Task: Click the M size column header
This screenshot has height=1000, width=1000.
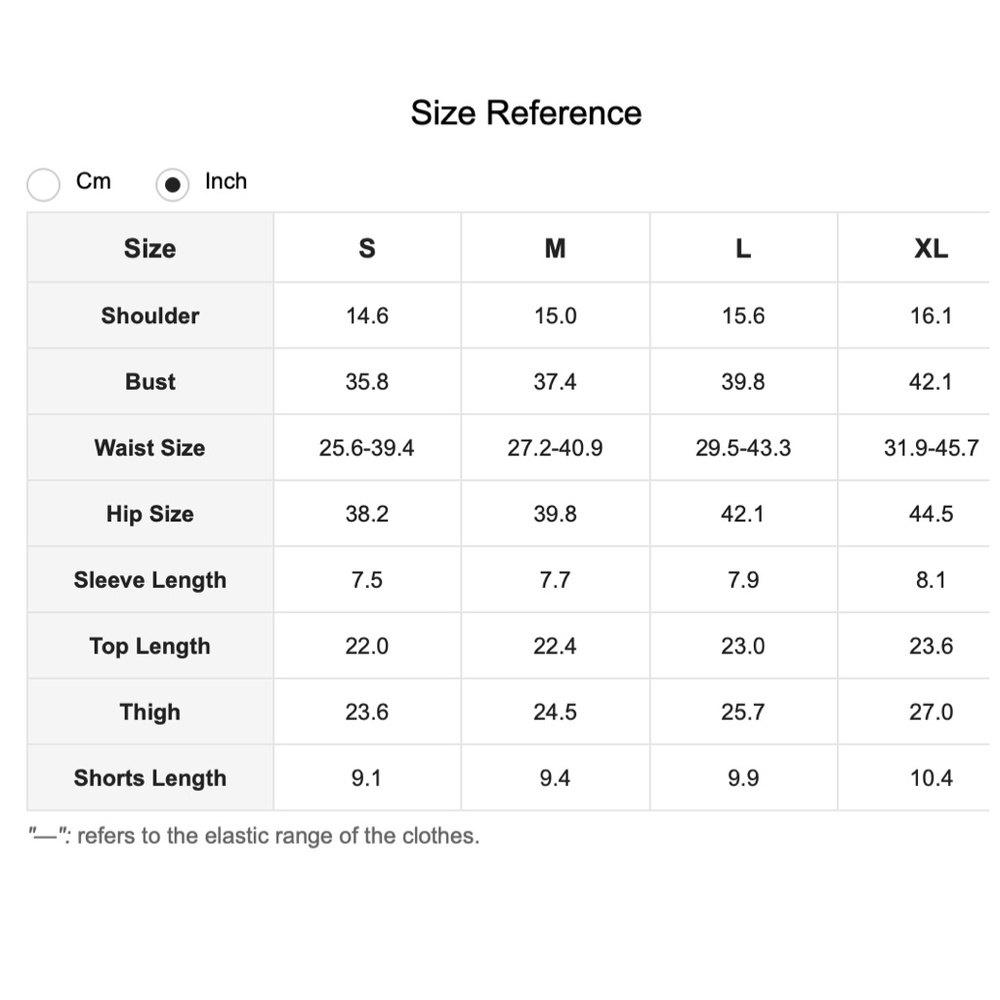Action: [x=555, y=249]
